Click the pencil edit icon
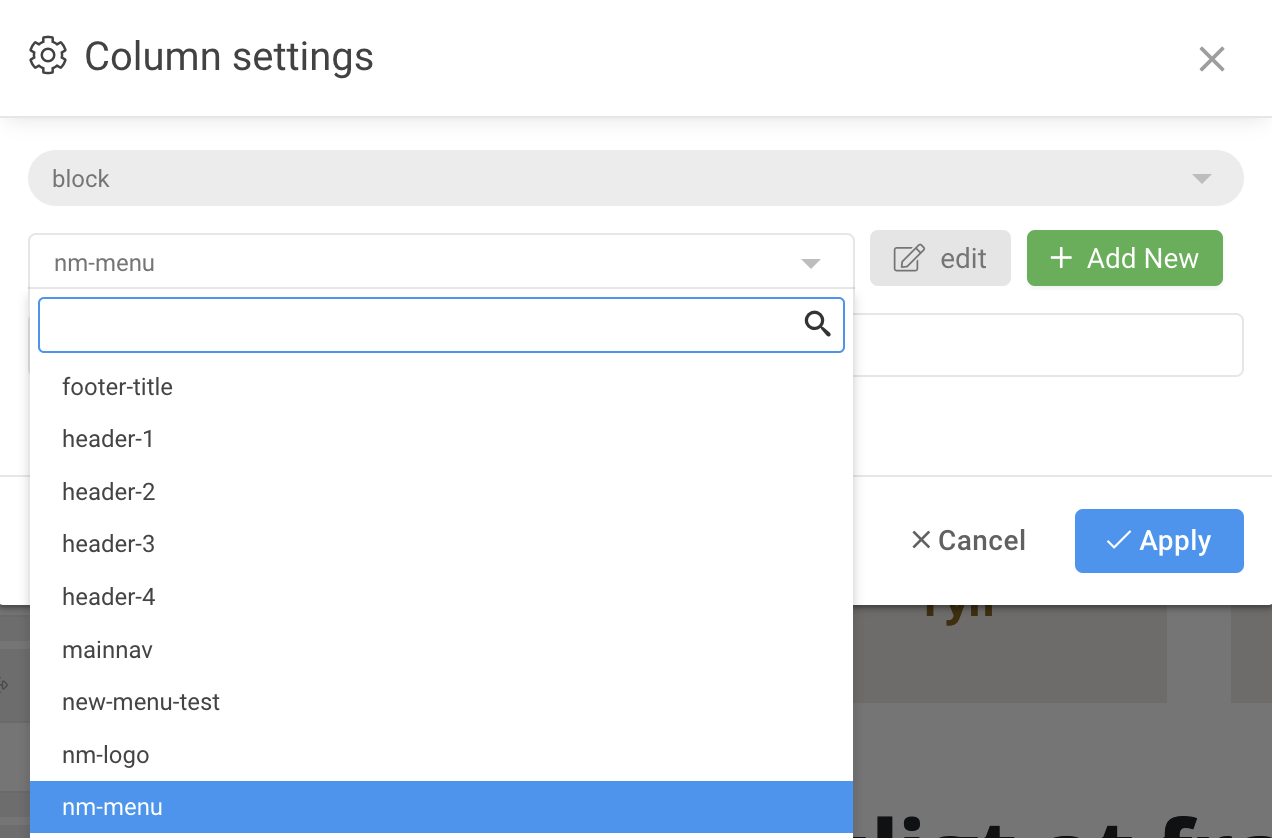 tap(908, 259)
